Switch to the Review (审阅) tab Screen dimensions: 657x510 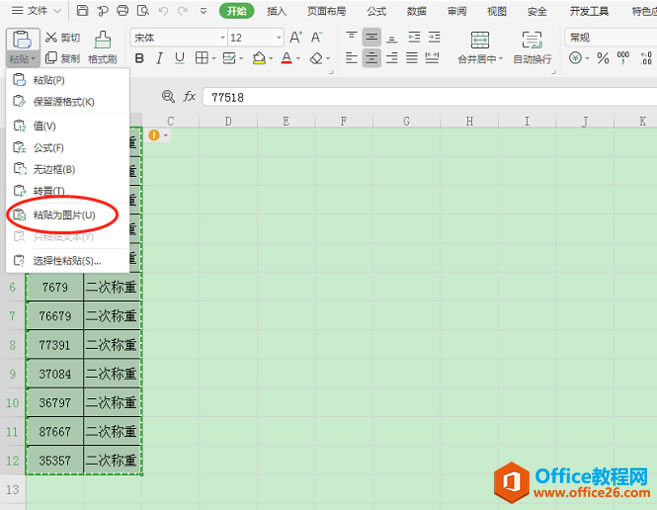click(457, 11)
